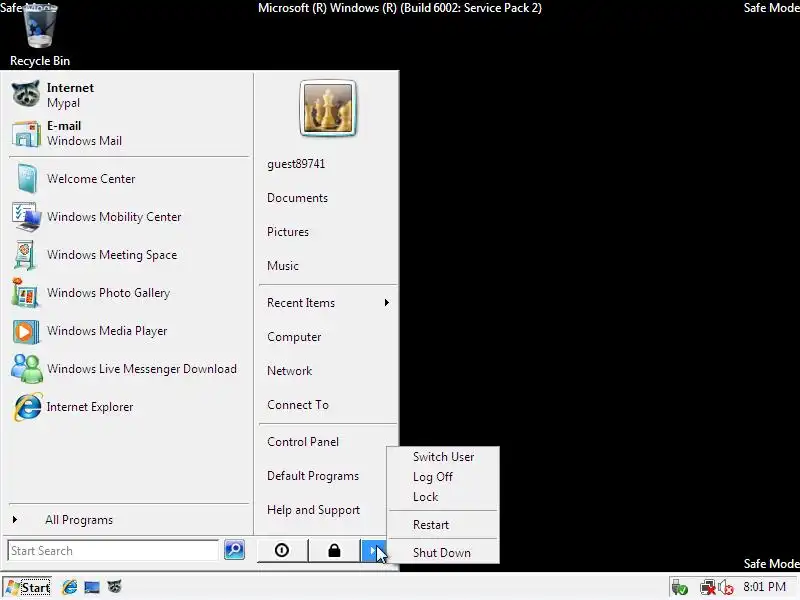Screen dimensions: 800x600
Task: Click the power button icon
Action: (x=282, y=550)
